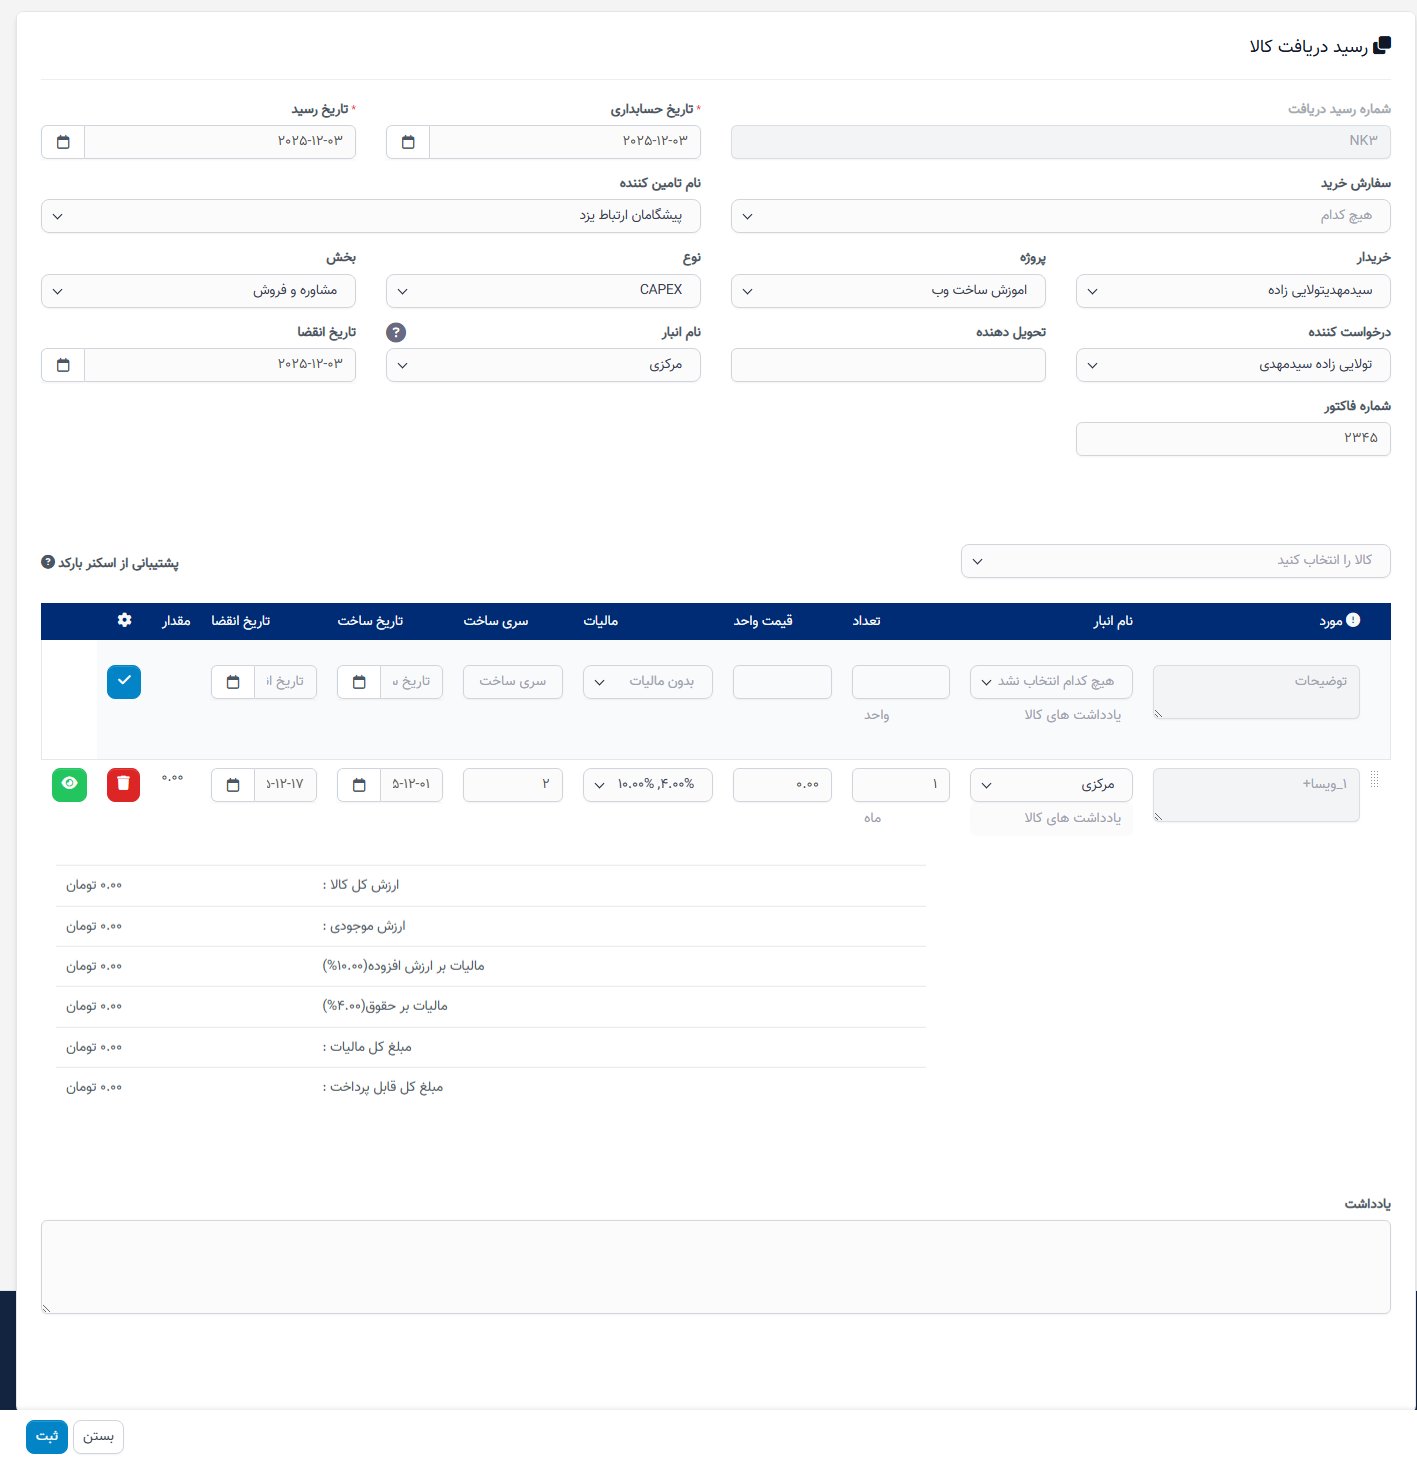Click ویسا row batch number field
This screenshot has width=1417, height=1464.
tap(513, 785)
